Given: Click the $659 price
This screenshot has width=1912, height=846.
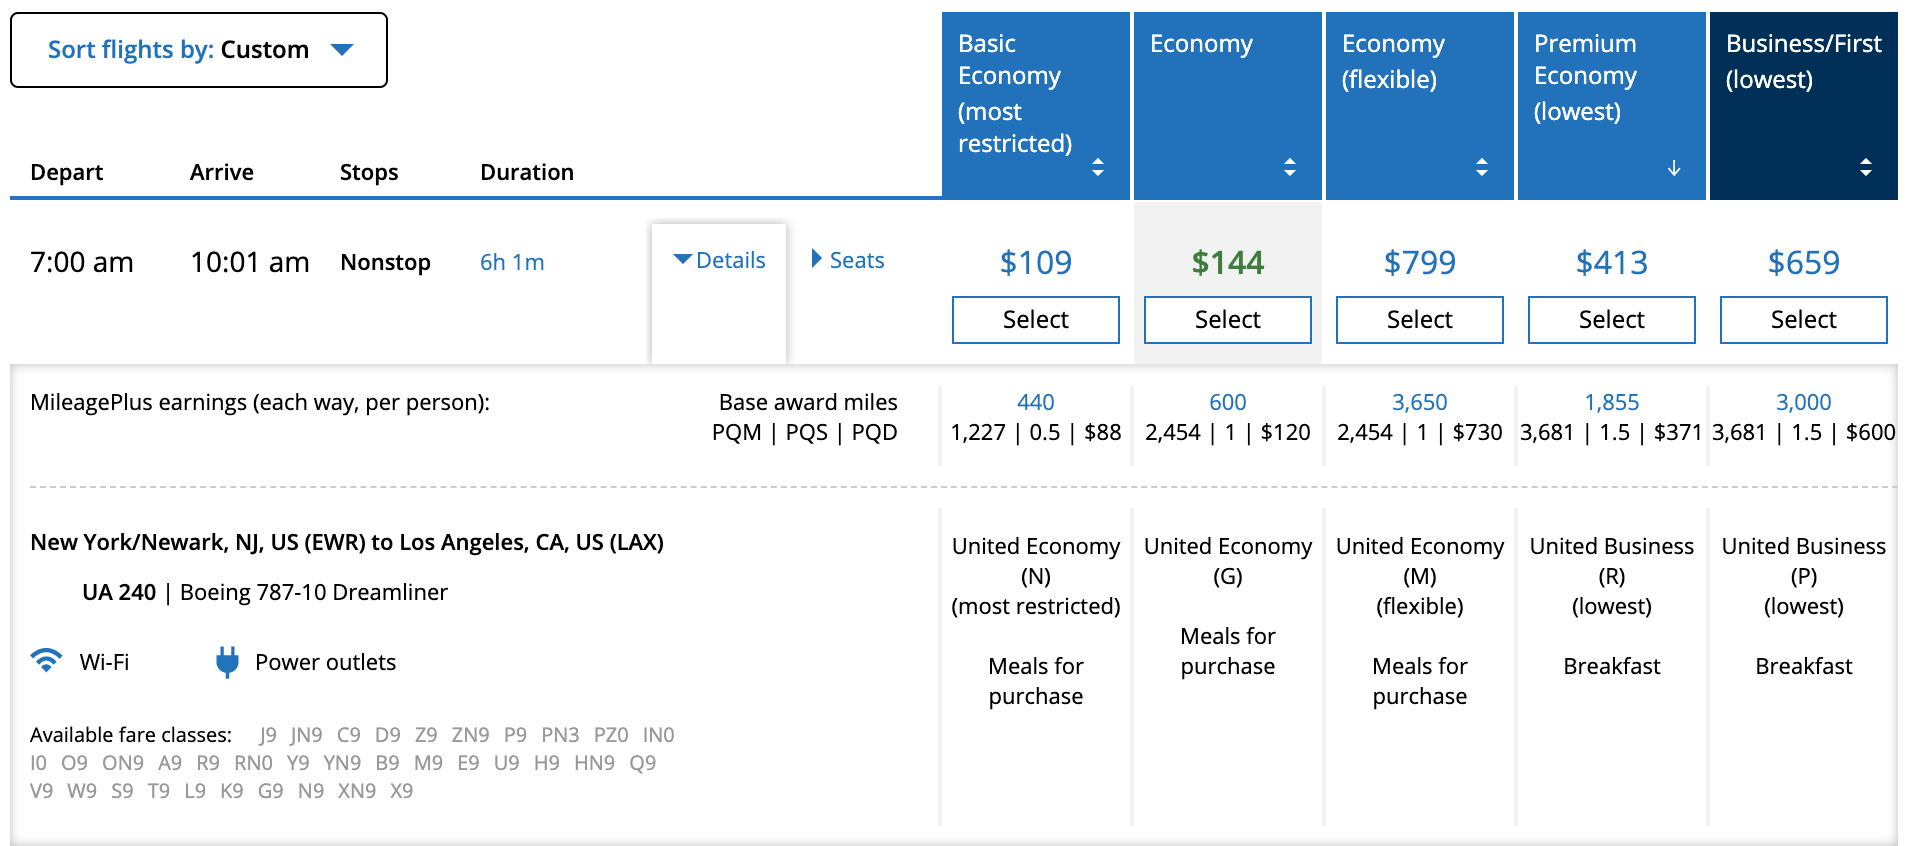Looking at the screenshot, I should coord(1804,262).
